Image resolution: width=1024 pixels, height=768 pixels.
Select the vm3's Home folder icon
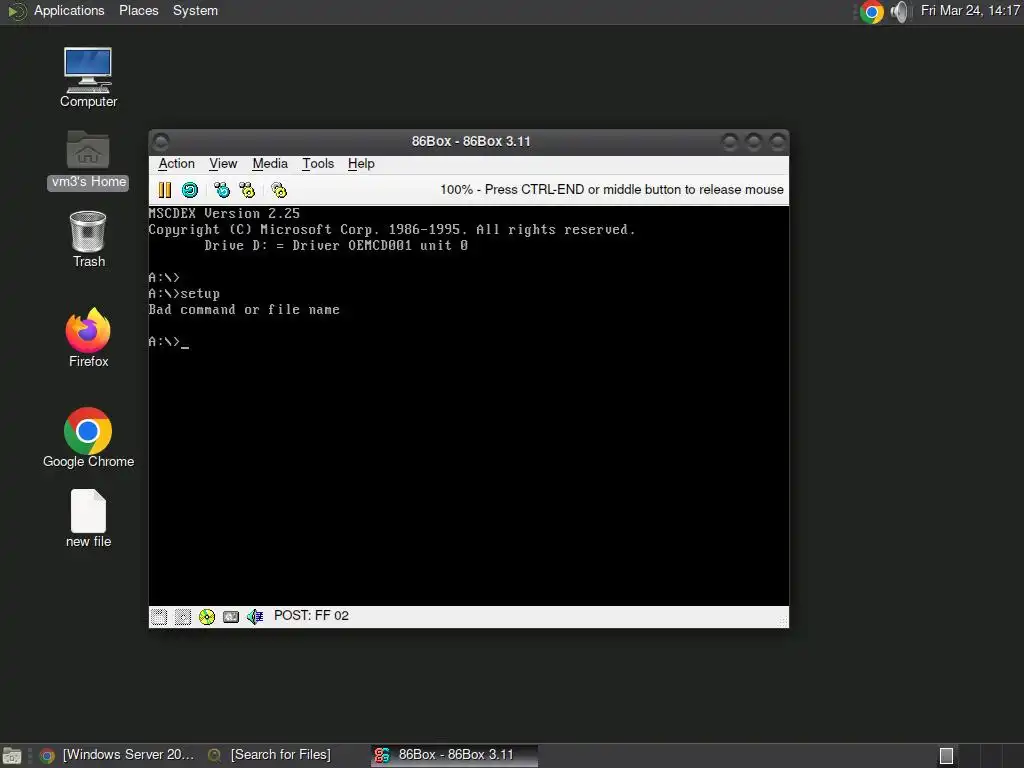[x=88, y=160]
